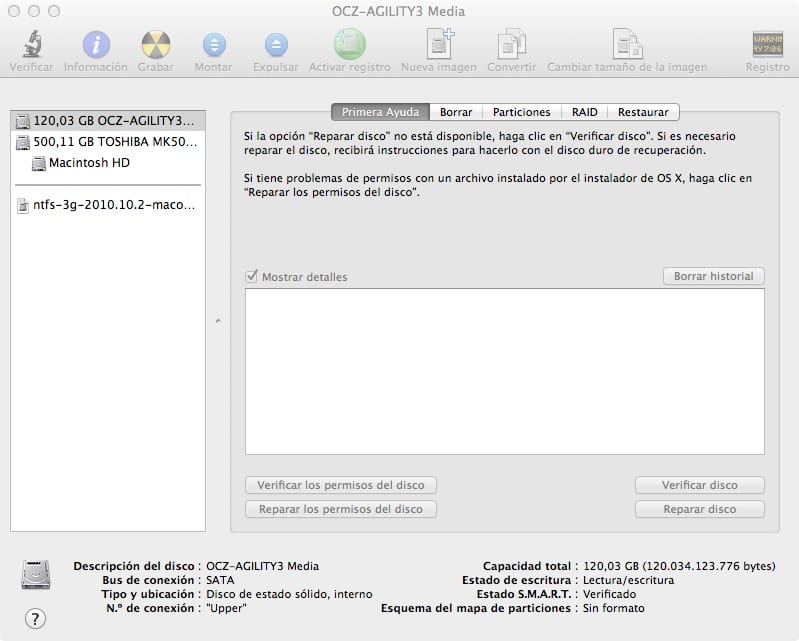The image size is (799, 641).
Task: Switch to the Restaurar tab
Action: [x=643, y=112]
